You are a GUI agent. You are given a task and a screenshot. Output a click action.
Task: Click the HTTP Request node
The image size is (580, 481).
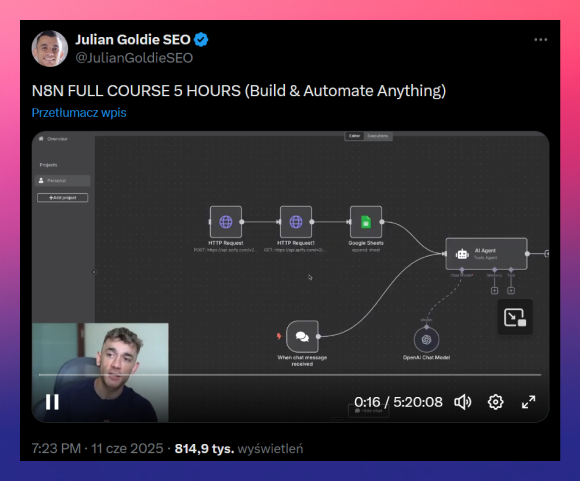(x=226, y=222)
